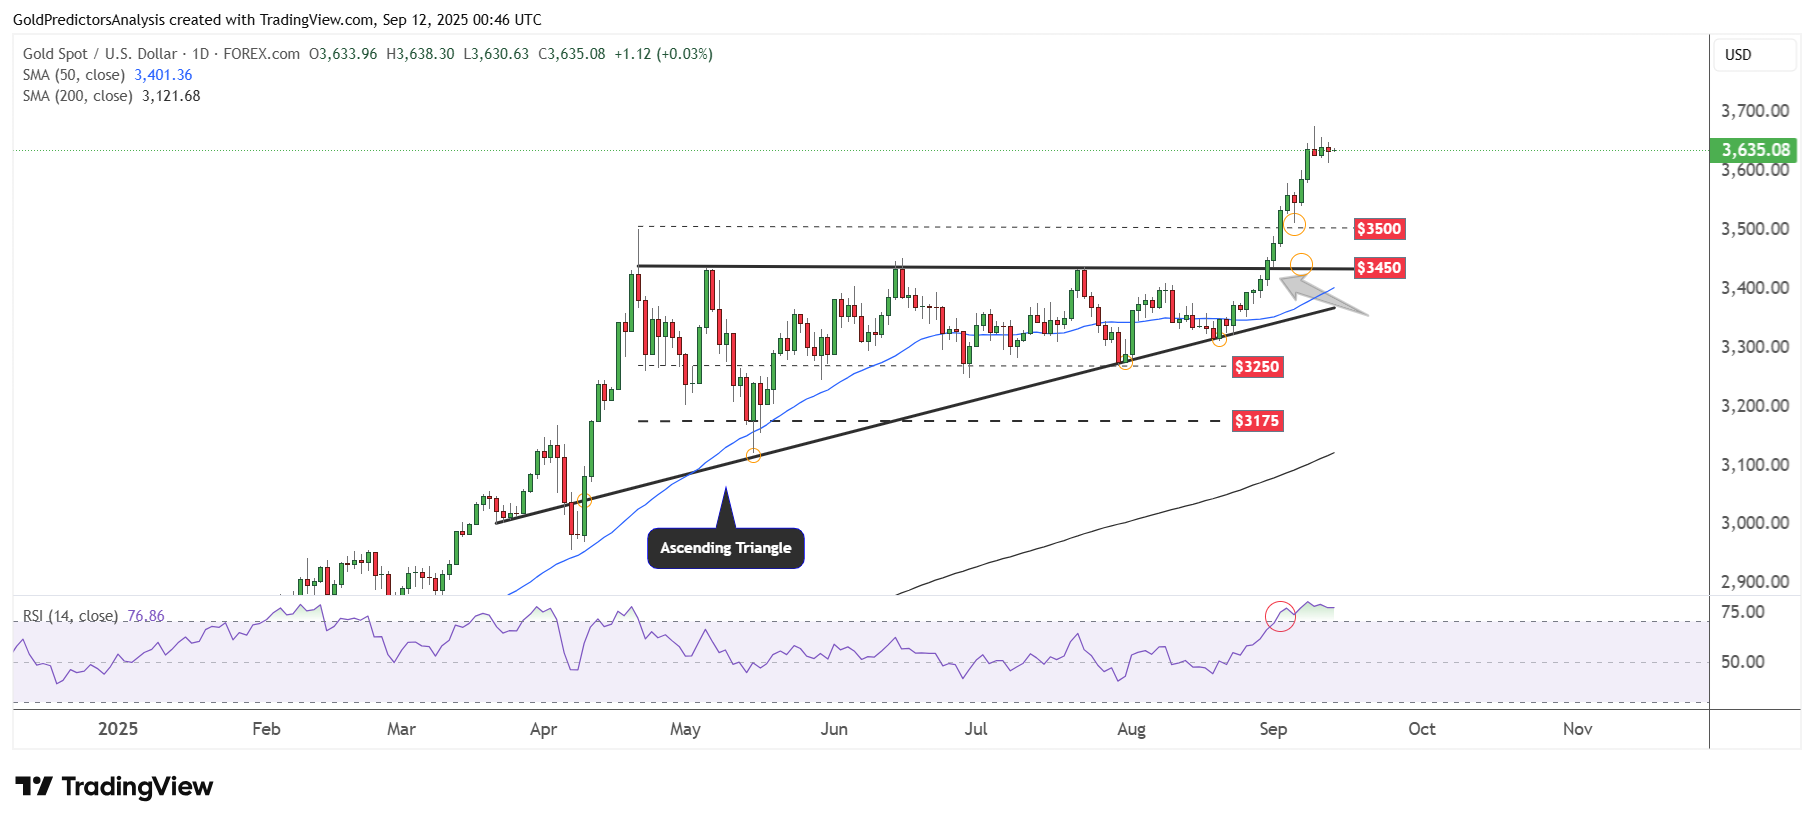Click the Sep label on time axis
Screen dimensions: 1814x824
click(1273, 729)
